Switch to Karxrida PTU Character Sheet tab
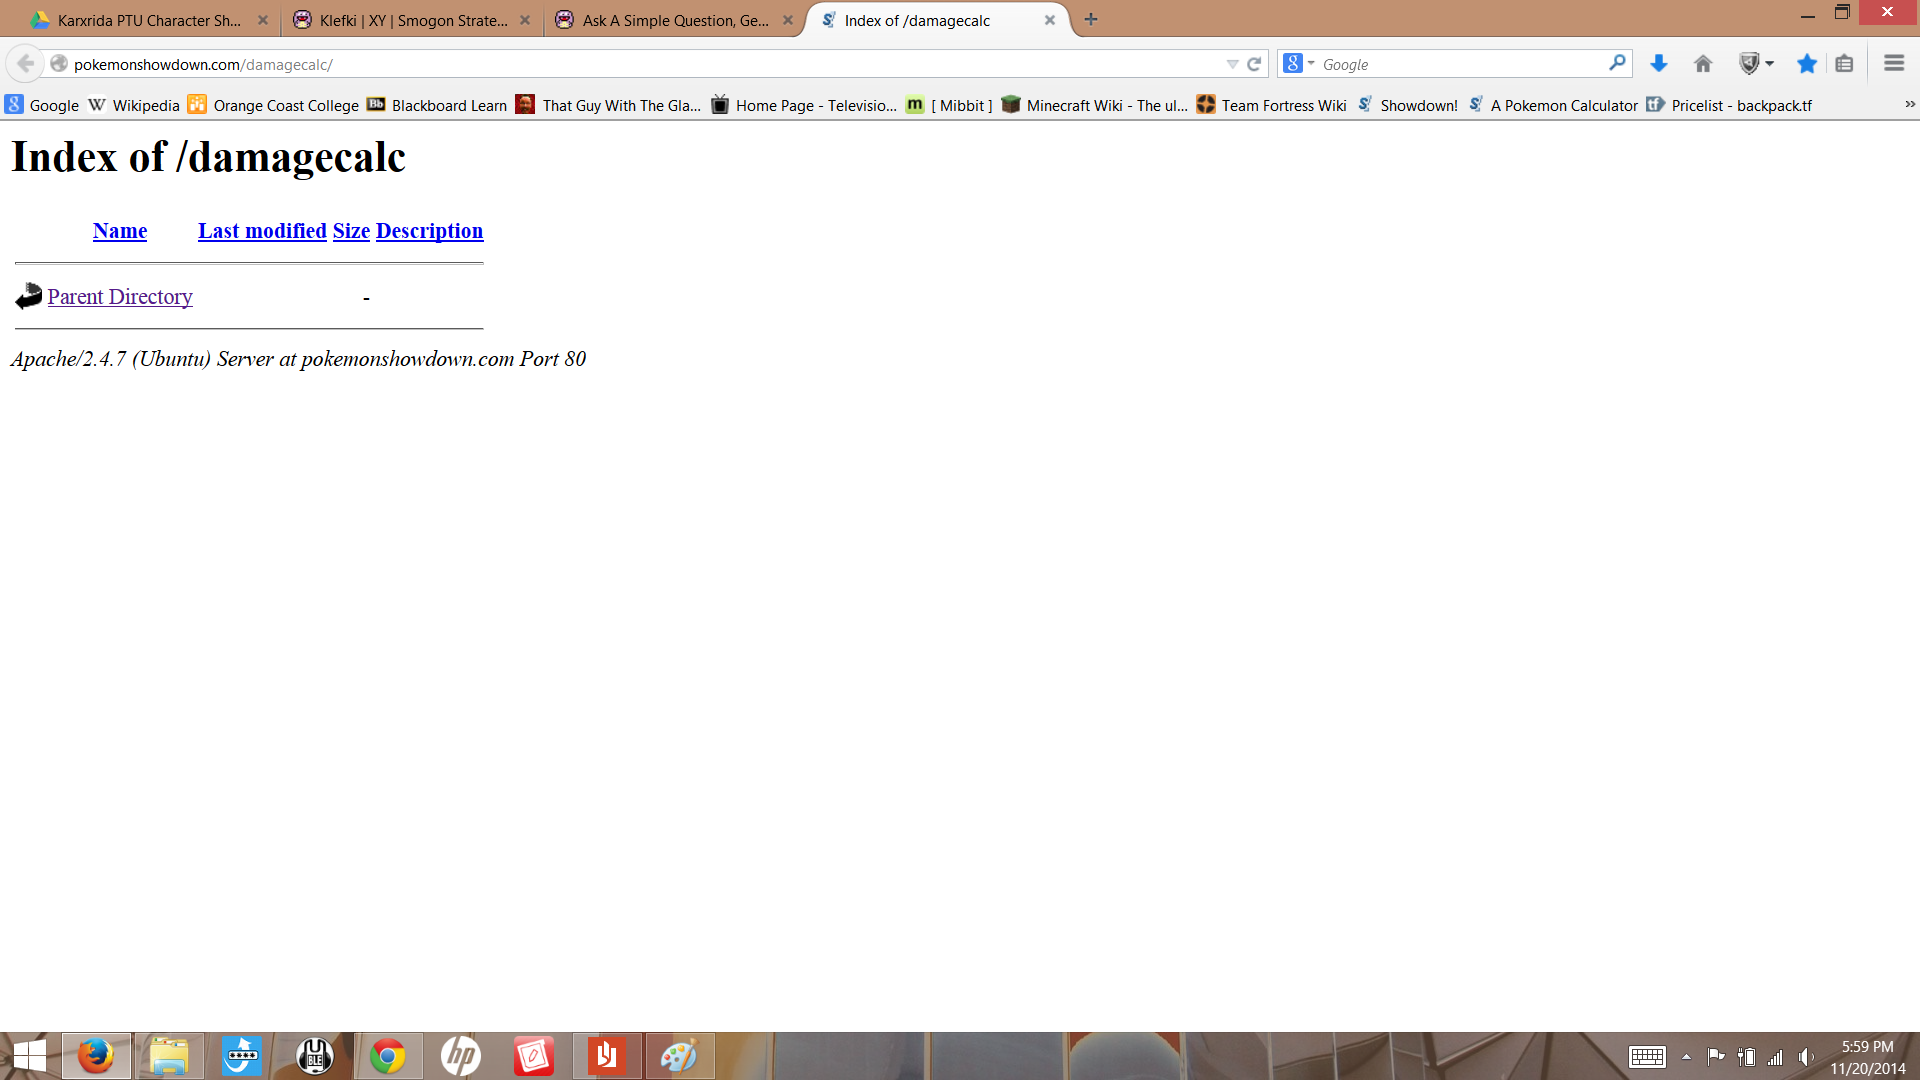This screenshot has height=1080, width=1920. (x=148, y=20)
